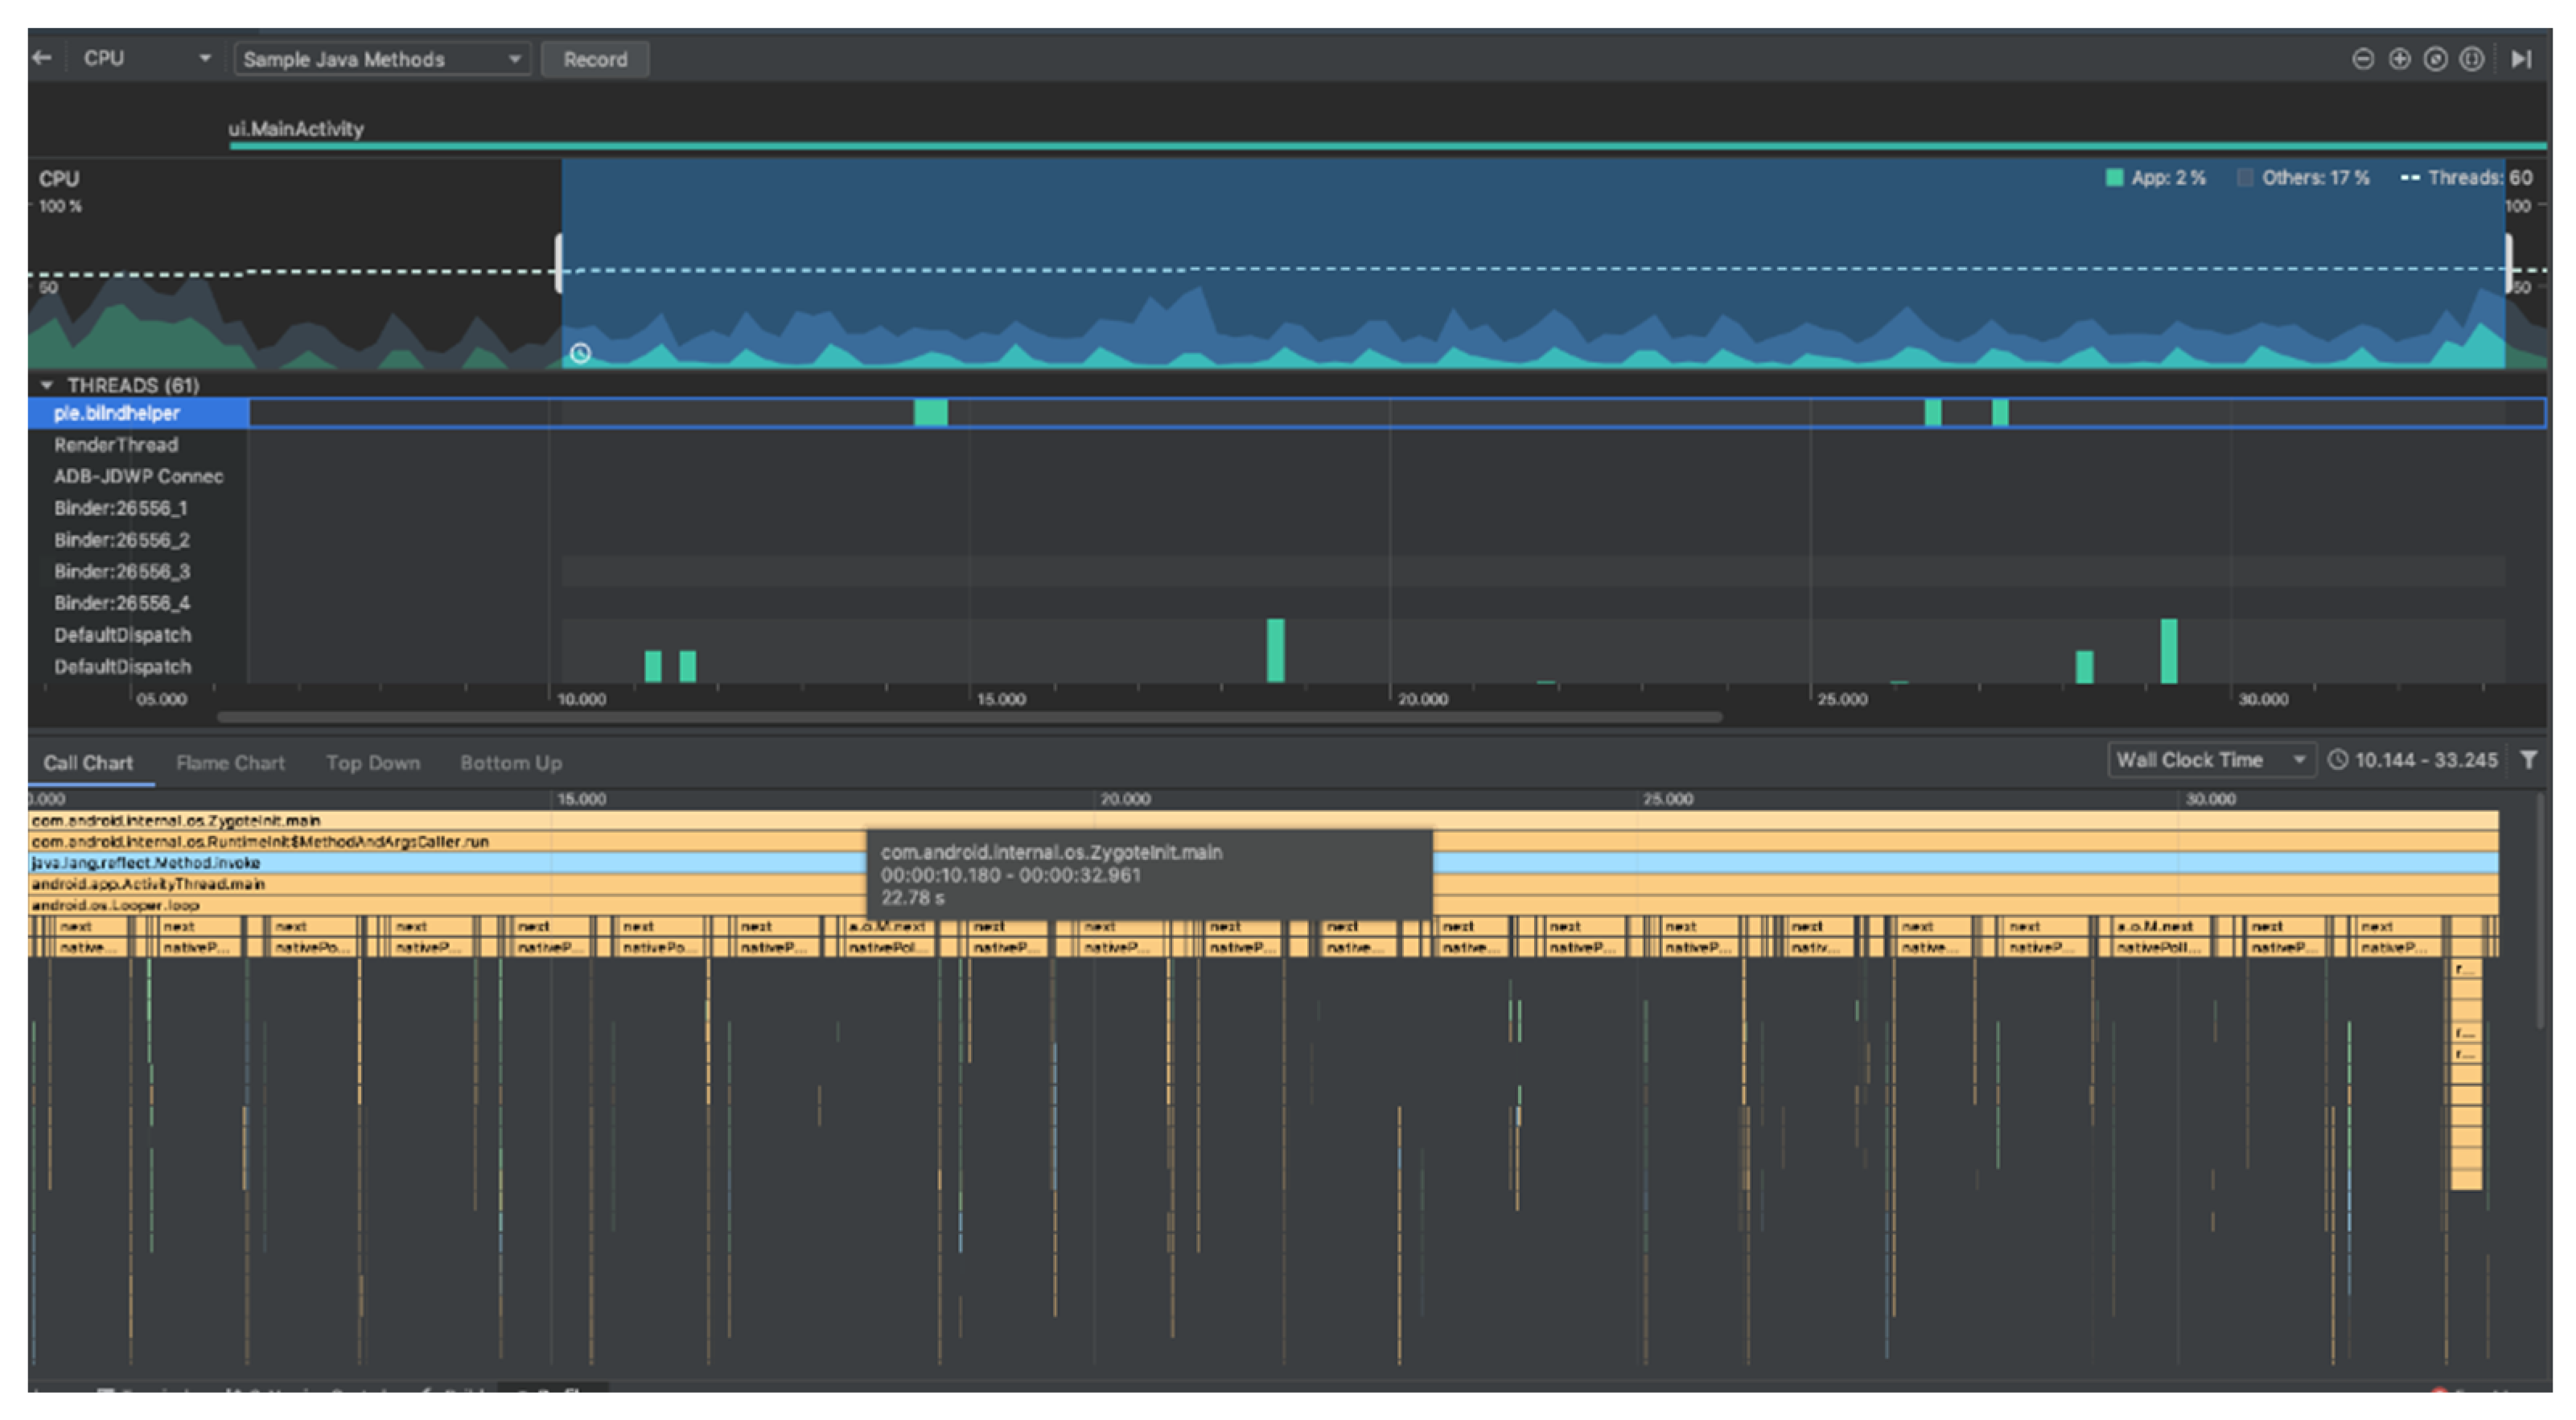The height and width of the screenshot is (1420, 2576).
Task: Zoom out the profiler timeline
Action: (2362, 59)
